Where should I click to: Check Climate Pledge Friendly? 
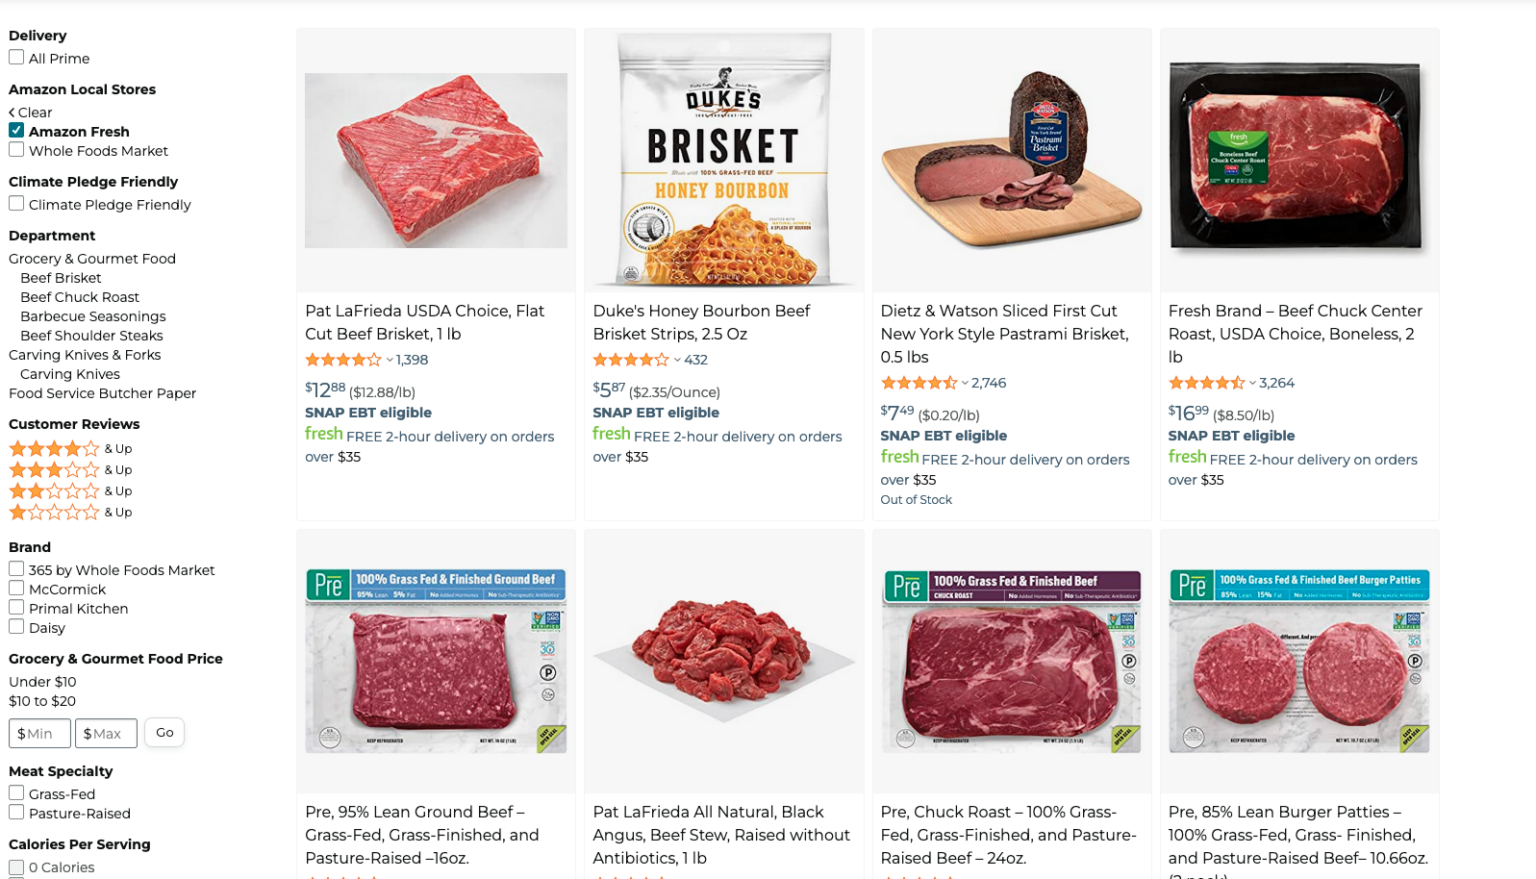pyautogui.click(x=16, y=203)
